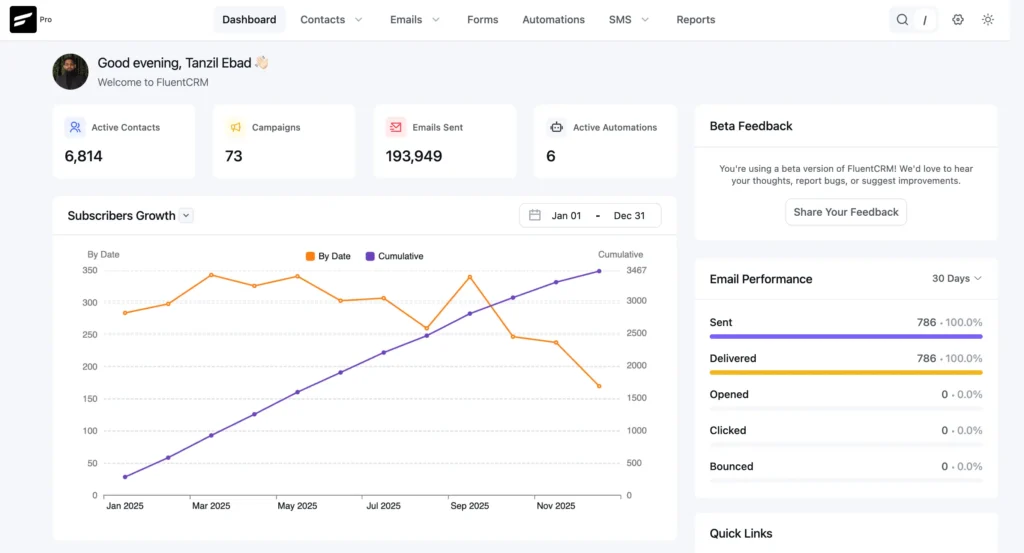Click the Beta Feedback heading
The width and height of the screenshot is (1024, 553).
point(751,126)
